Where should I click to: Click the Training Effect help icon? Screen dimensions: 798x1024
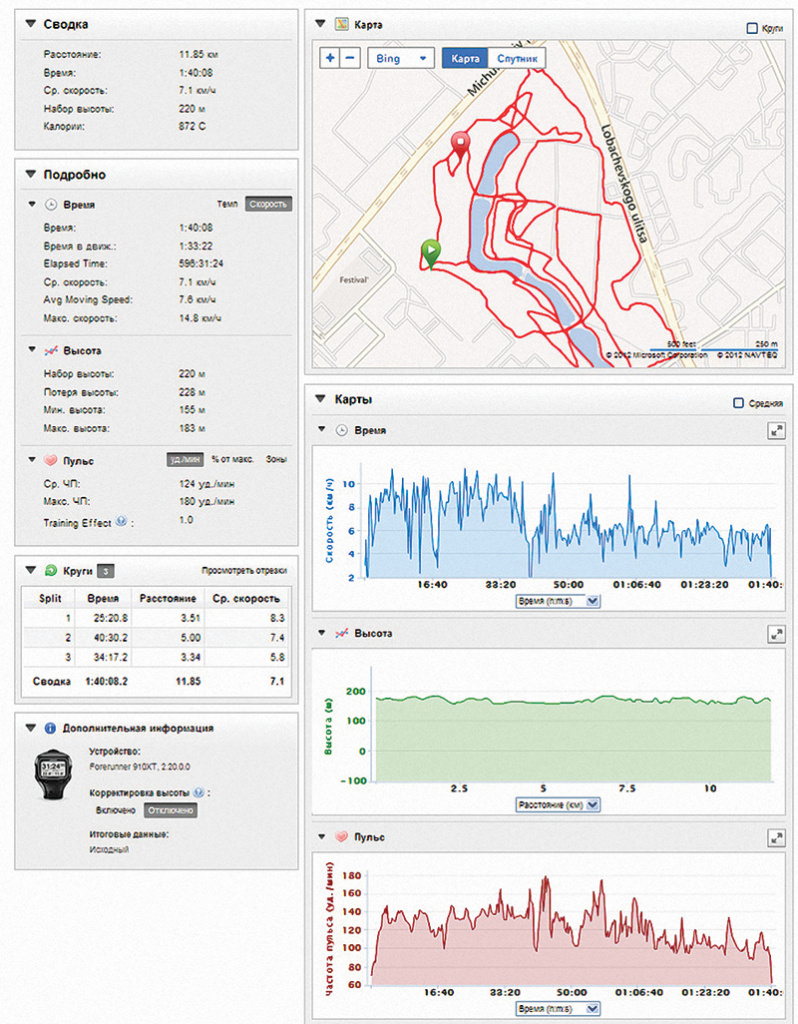(121, 521)
